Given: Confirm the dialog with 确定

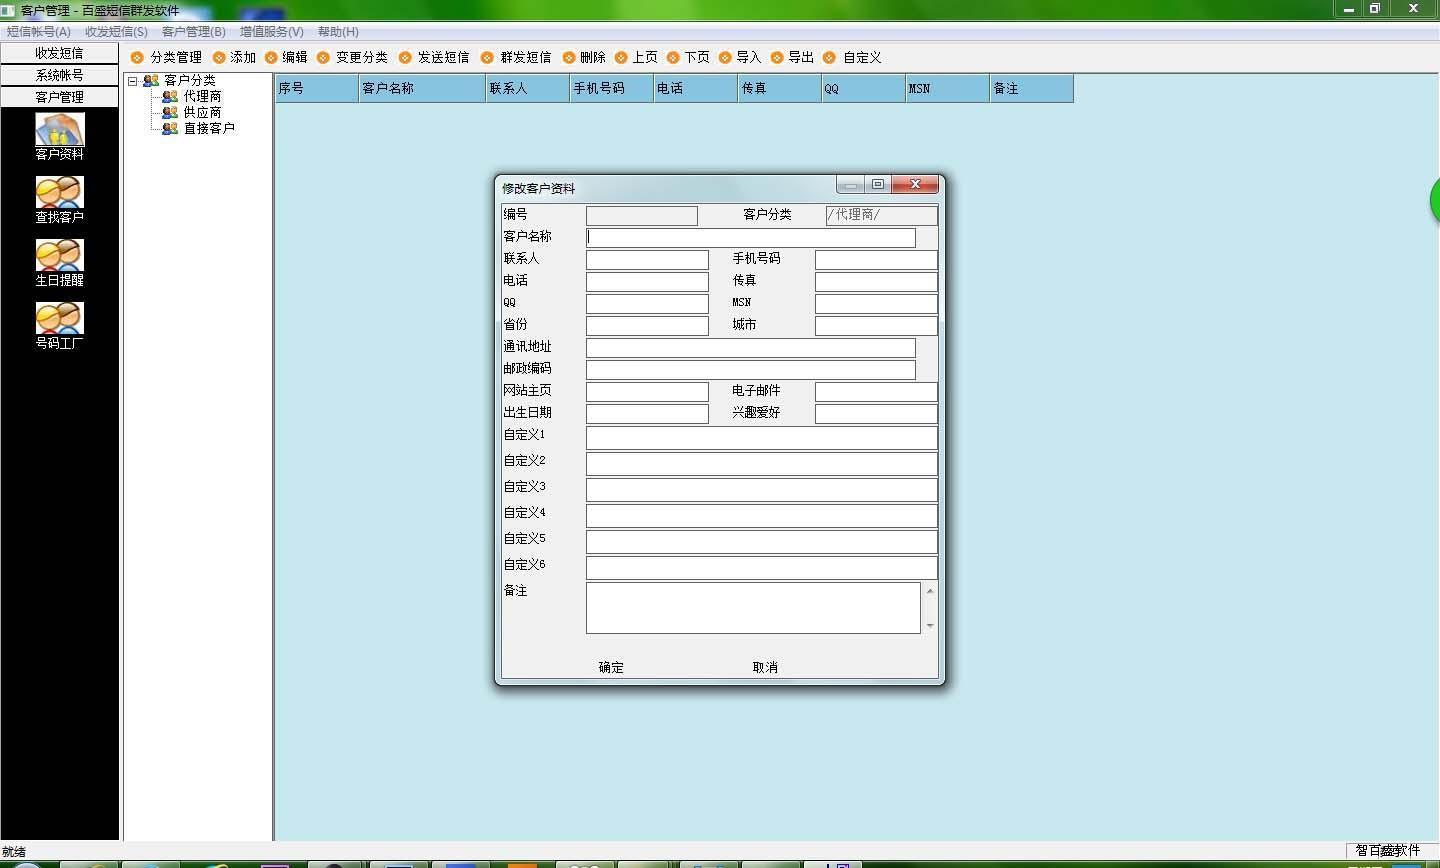Looking at the screenshot, I should click(x=611, y=667).
